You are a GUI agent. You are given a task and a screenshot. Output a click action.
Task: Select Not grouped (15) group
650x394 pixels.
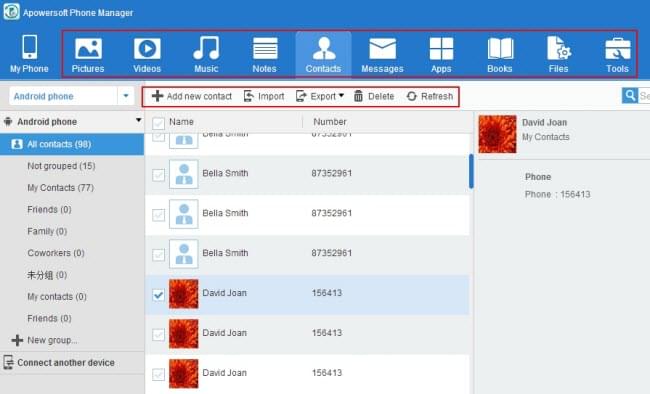pyautogui.click(x=61, y=166)
